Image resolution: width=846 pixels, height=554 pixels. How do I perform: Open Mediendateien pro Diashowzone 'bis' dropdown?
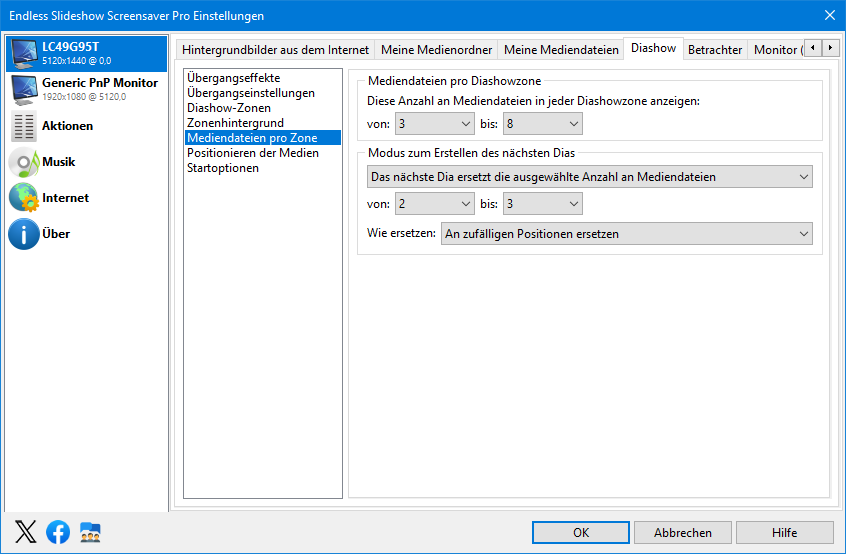click(542, 124)
